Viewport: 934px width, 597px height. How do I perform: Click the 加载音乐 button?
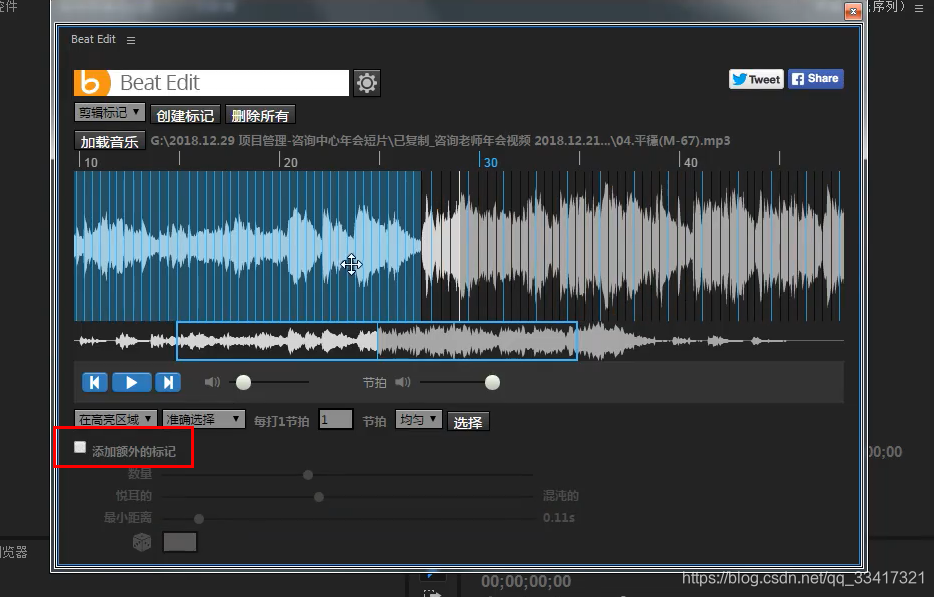tap(110, 142)
